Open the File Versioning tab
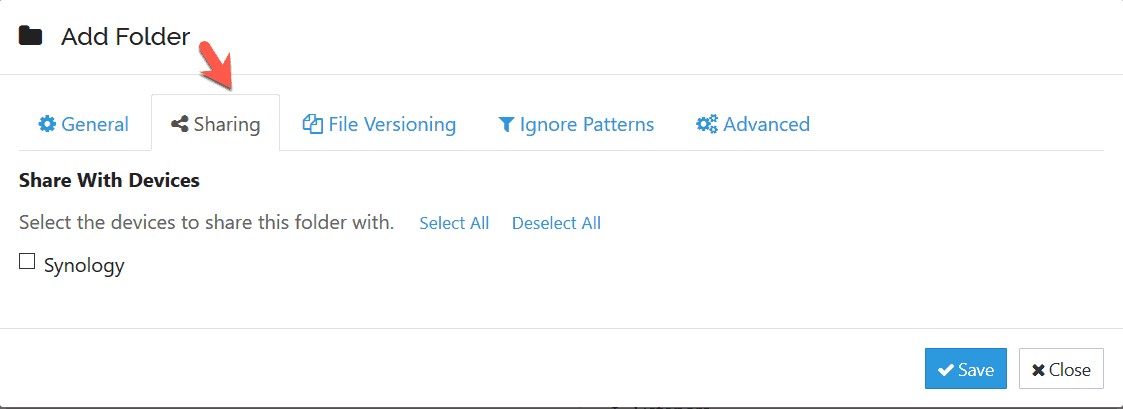 (x=392, y=125)
